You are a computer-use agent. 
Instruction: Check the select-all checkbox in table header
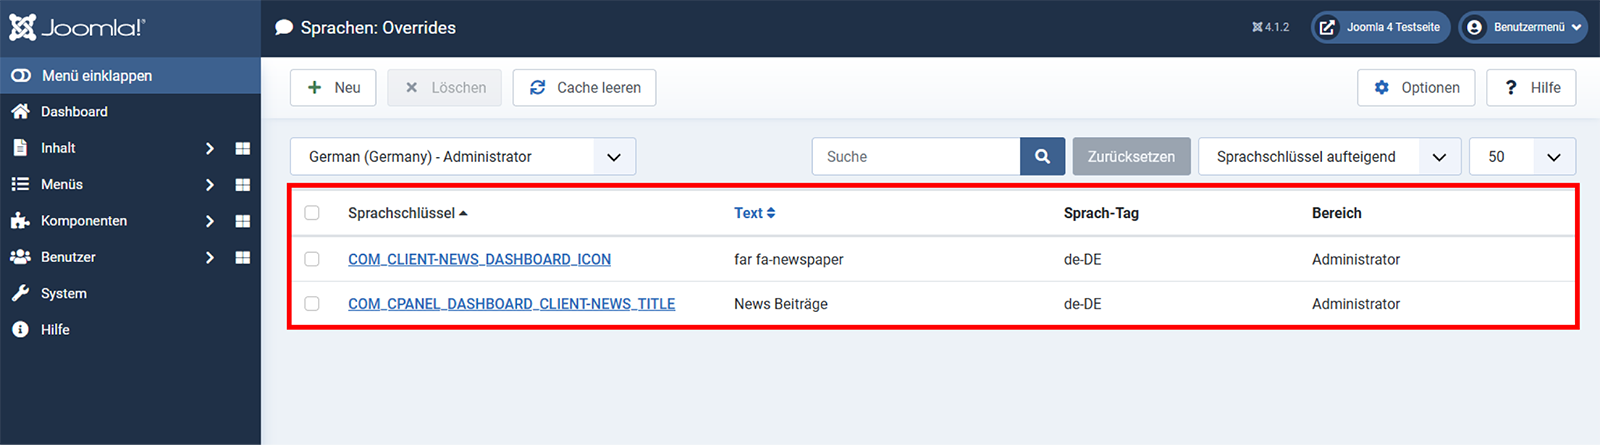[312, 213]
